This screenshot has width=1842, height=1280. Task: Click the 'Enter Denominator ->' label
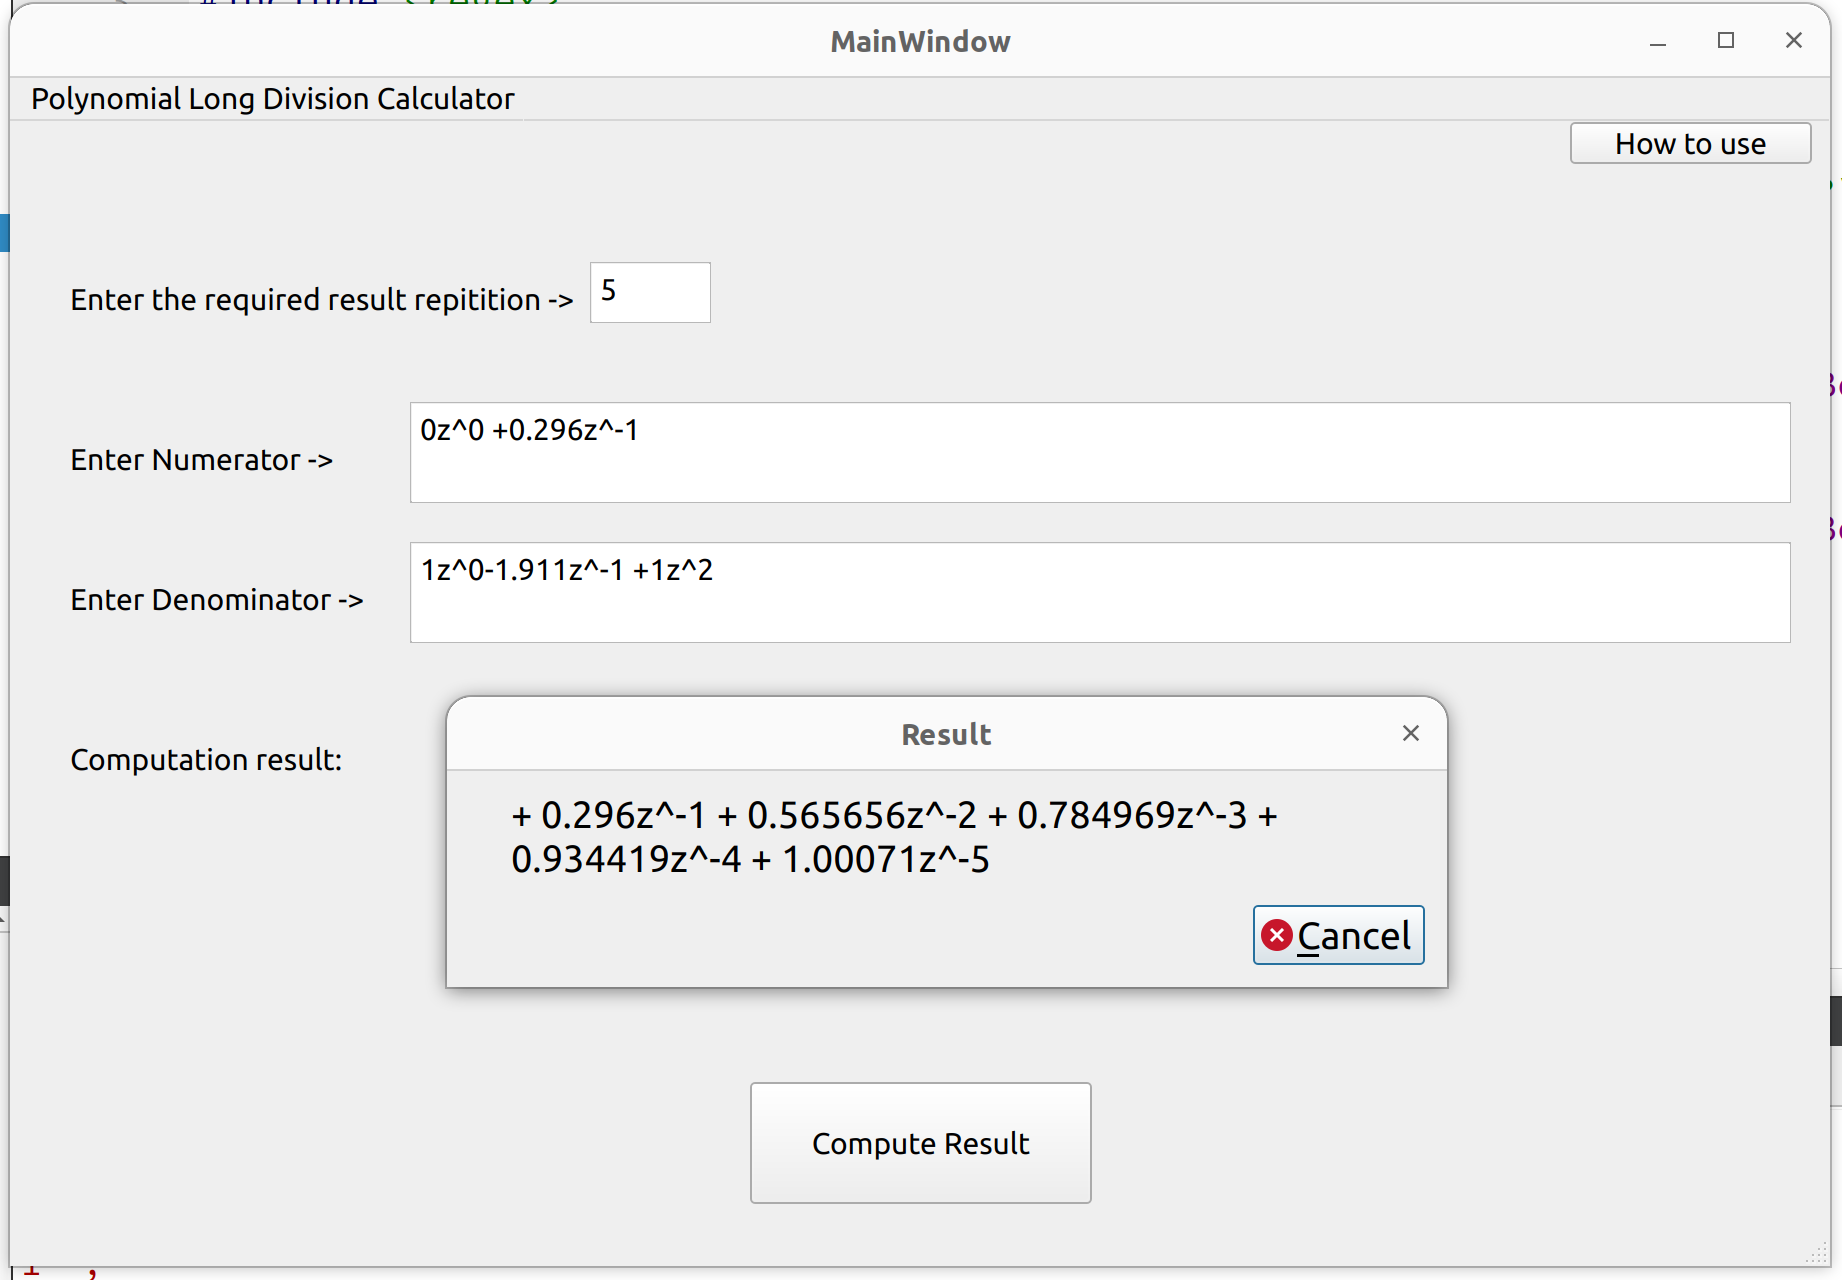pyautogui.click(x=217, y=600)
